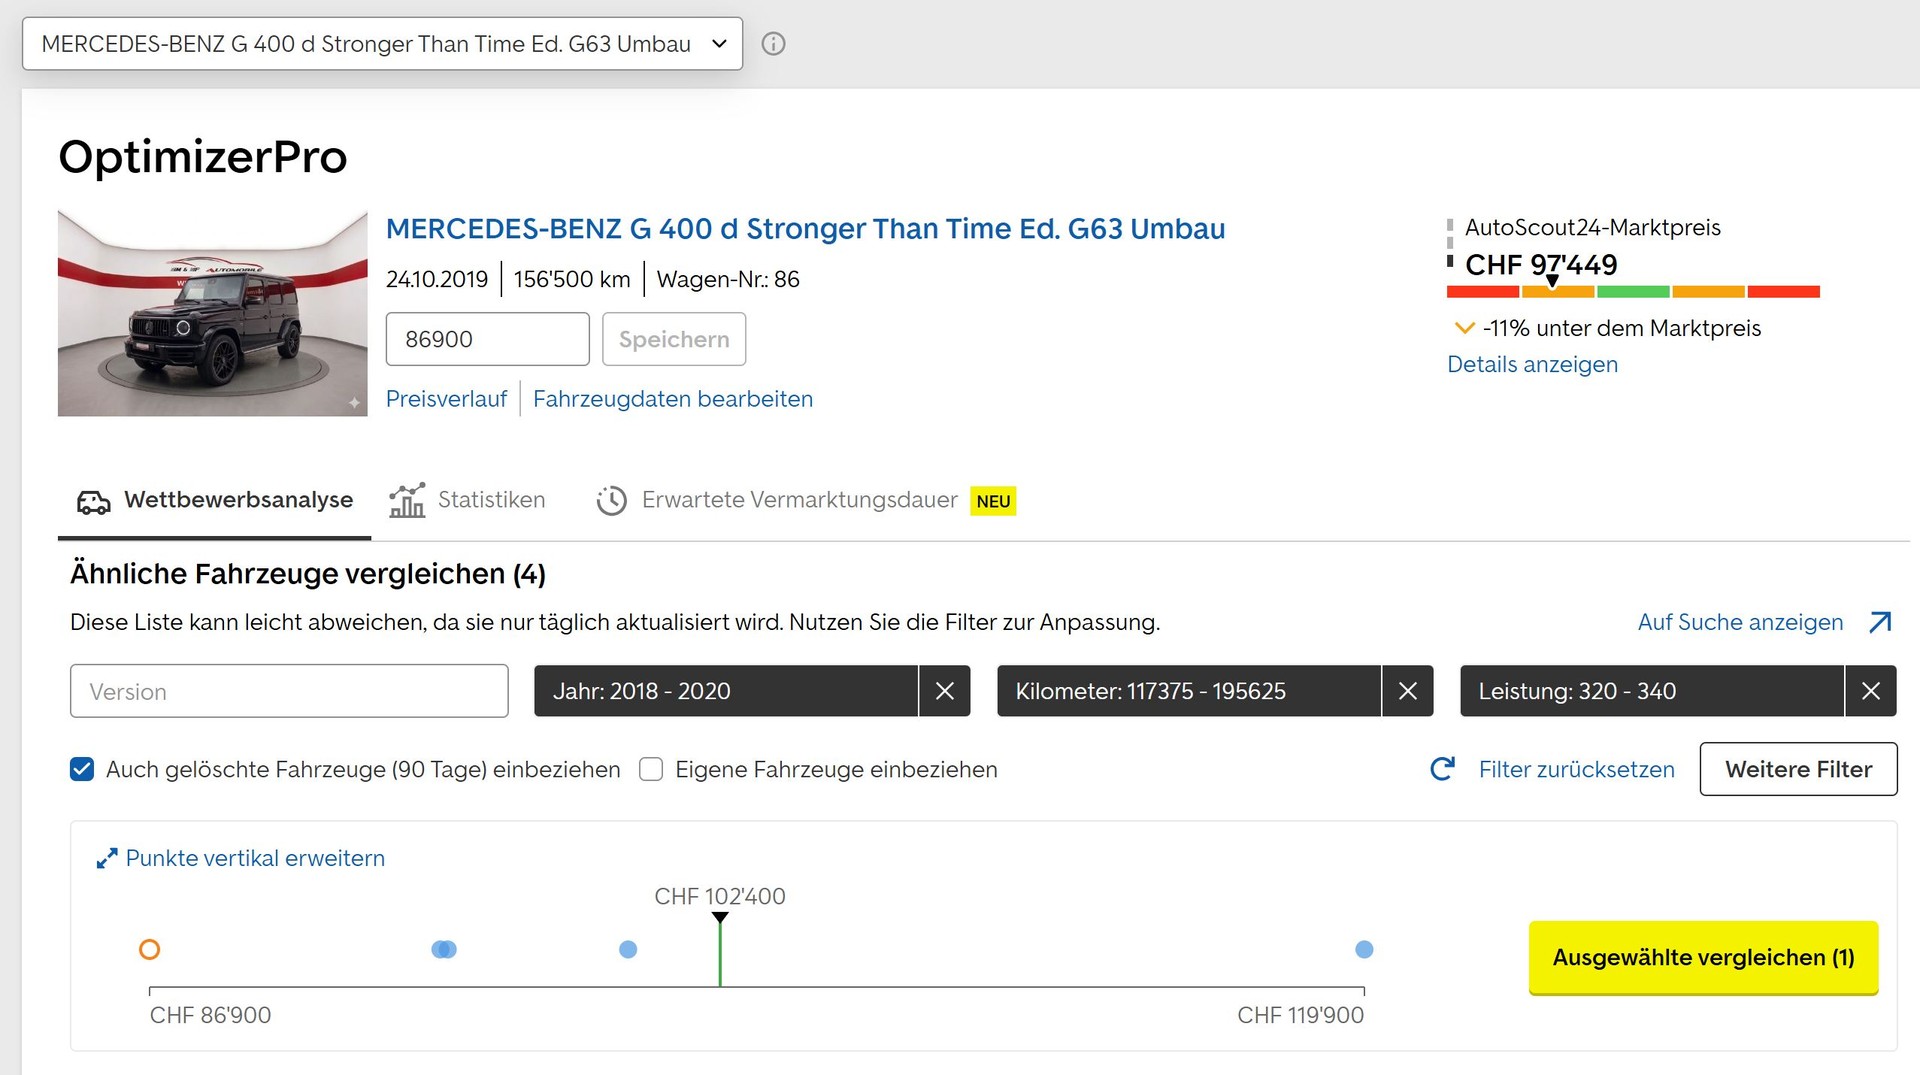Click the blue data point near CHF 119'900
This screenshot has width=1920, height=1075.
click(x=1364, y=949)
